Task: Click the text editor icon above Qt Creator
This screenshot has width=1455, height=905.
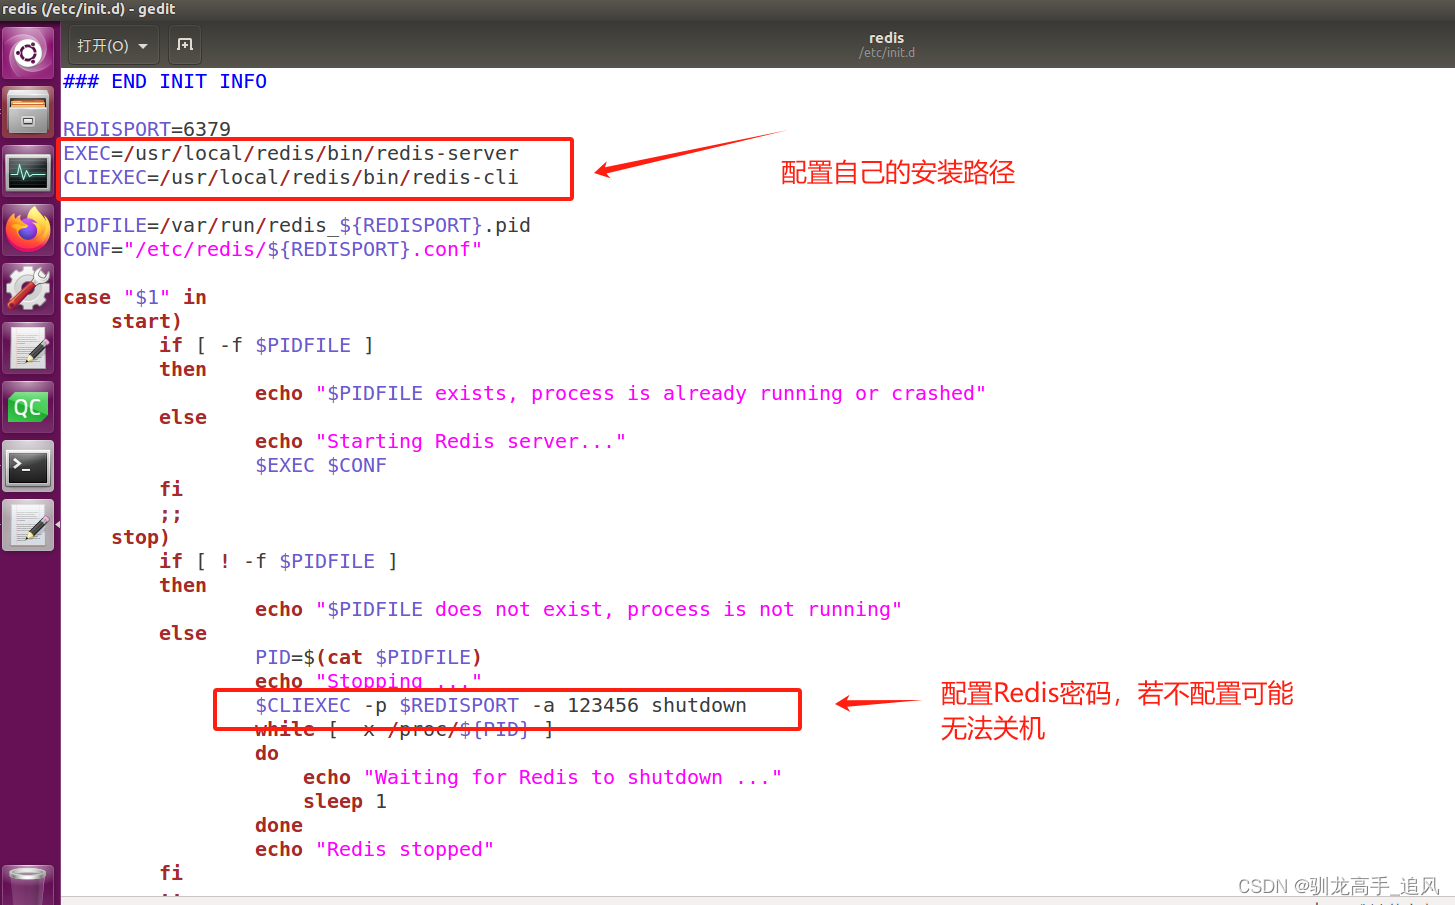Action: click(28, 348)
